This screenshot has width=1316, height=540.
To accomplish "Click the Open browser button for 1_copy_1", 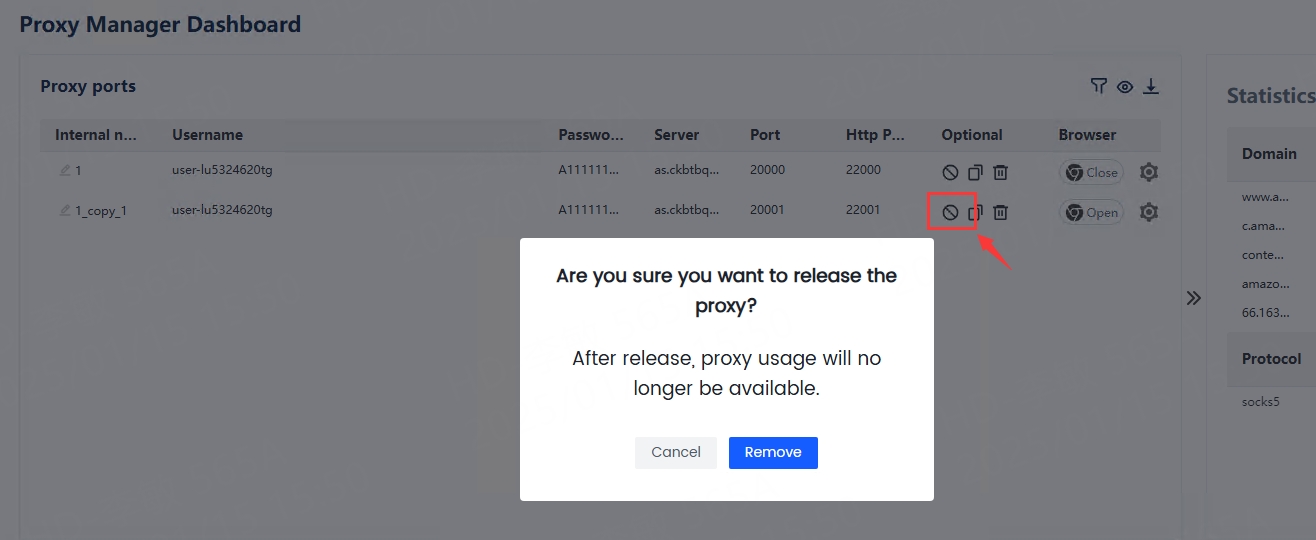I will (1091, 212).
